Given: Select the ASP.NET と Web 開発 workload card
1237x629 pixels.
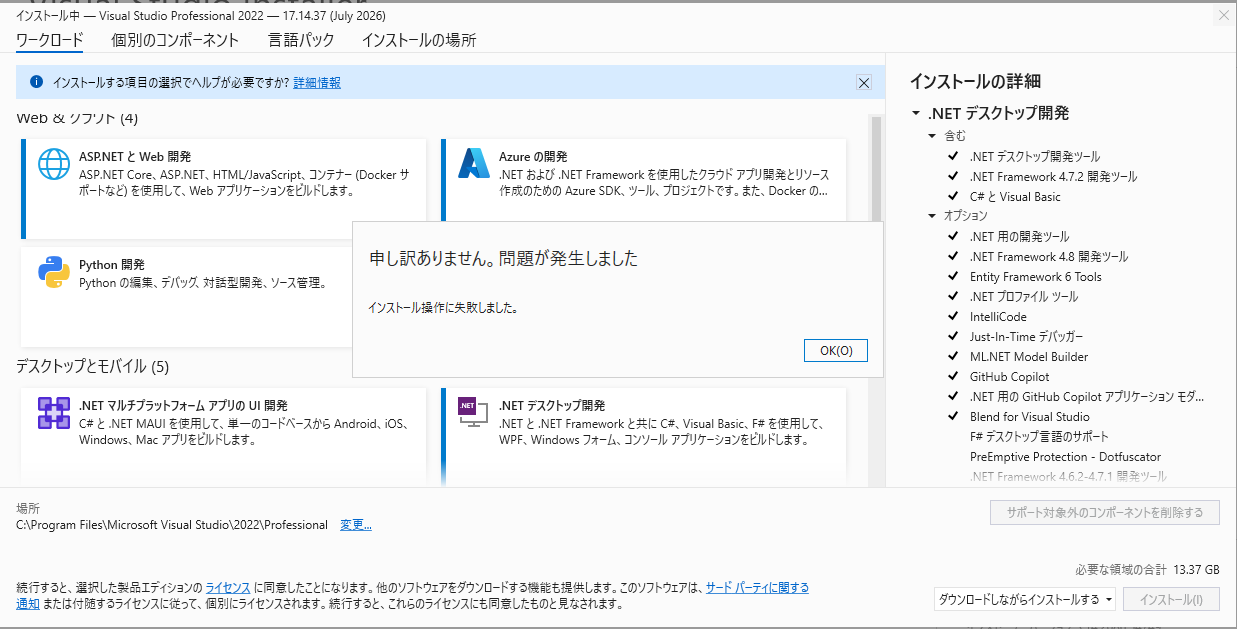Looking at the screenshot, I should pyautogui.click(x=222, y=189).
